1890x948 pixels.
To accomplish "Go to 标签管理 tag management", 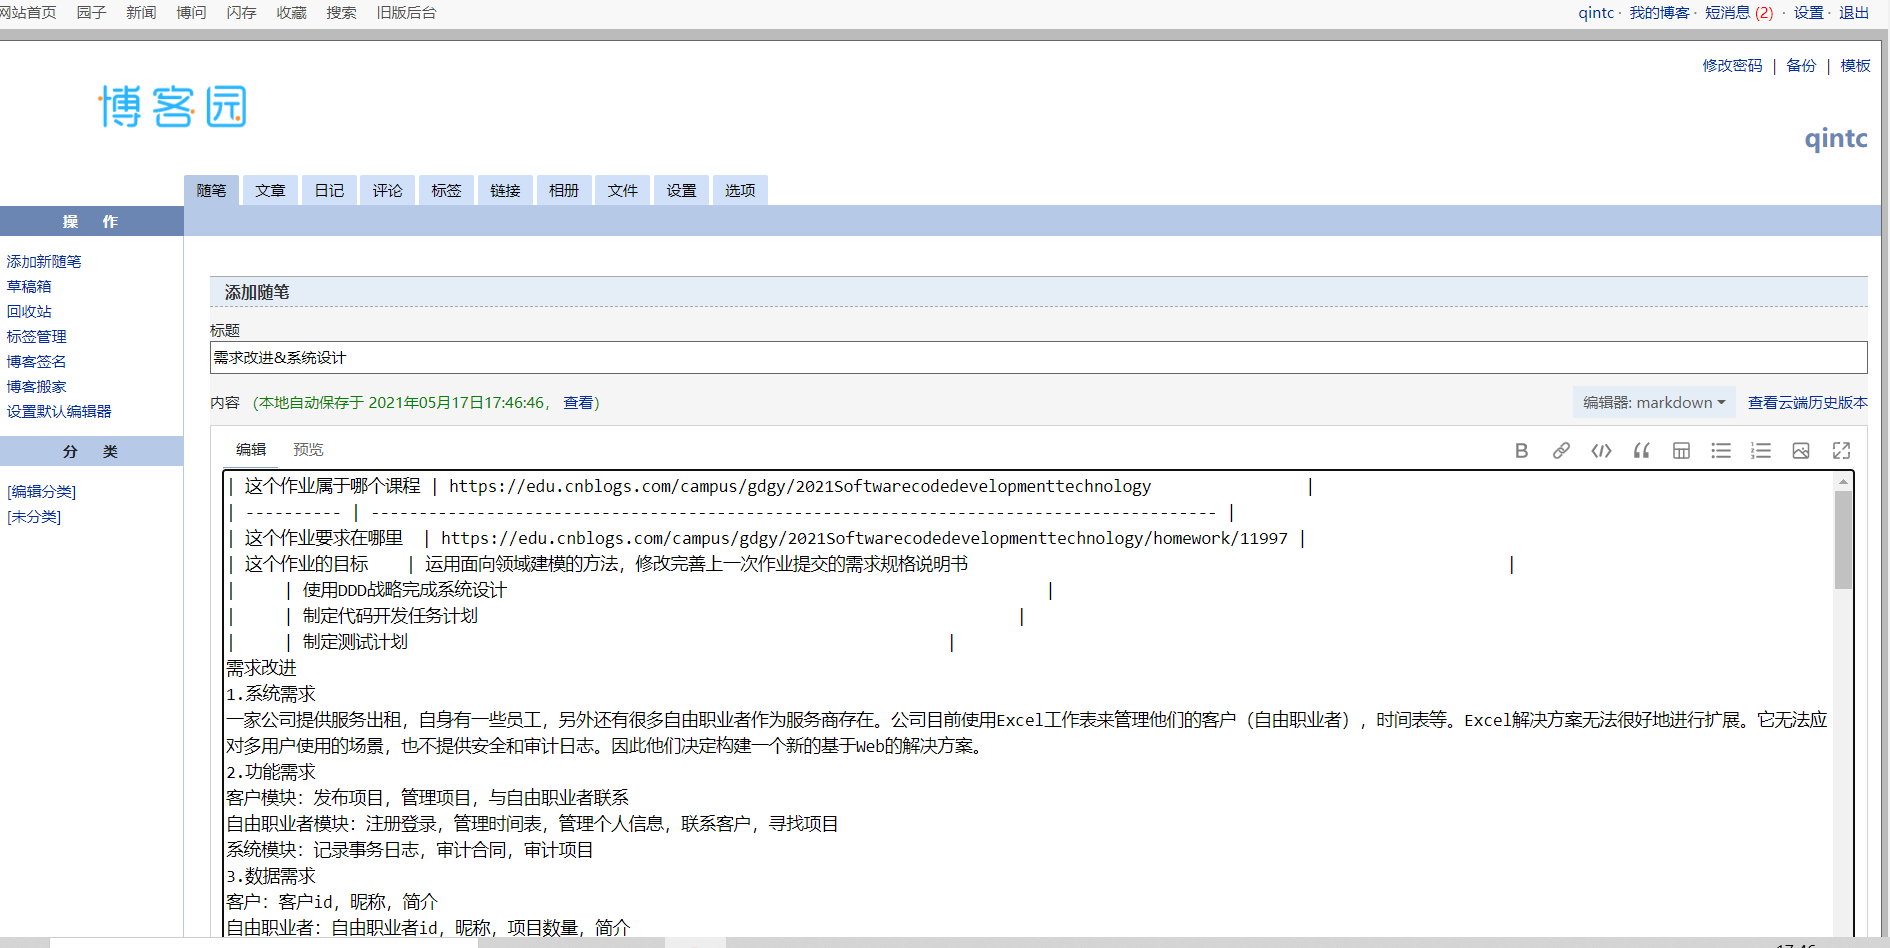I will (x=37, y=337).
